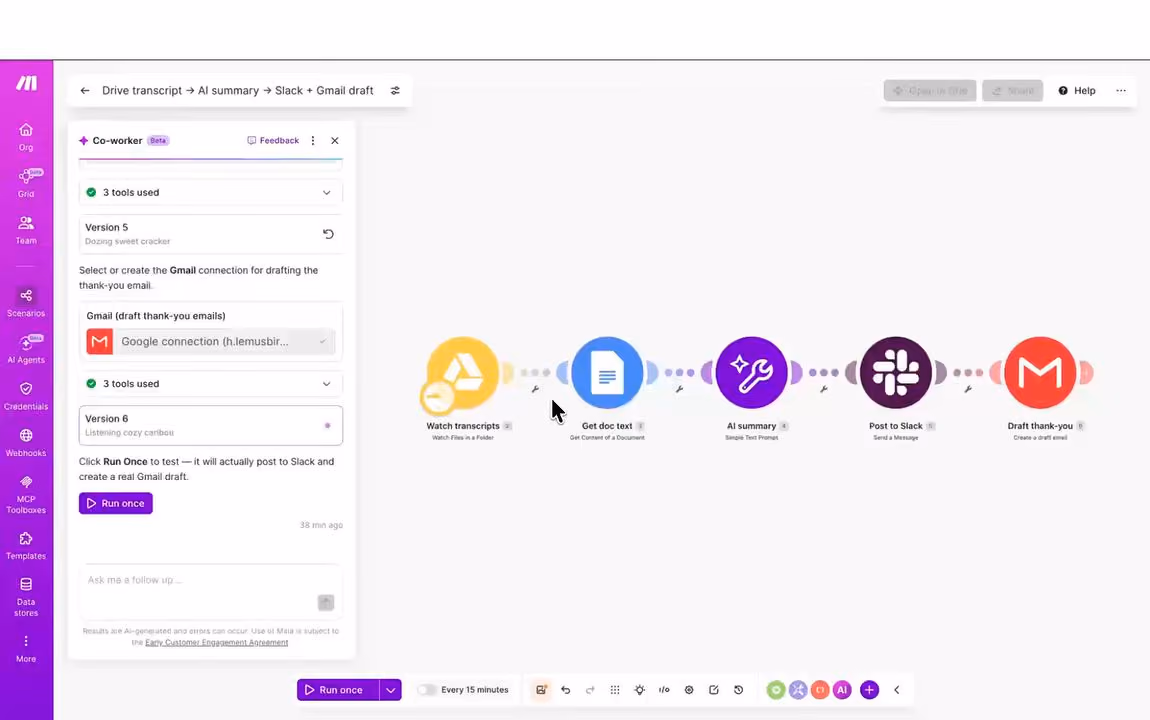The image size is (1150, 720).
Task: Open Grid in the left sidebar
Action: click(x=26, y=183)
